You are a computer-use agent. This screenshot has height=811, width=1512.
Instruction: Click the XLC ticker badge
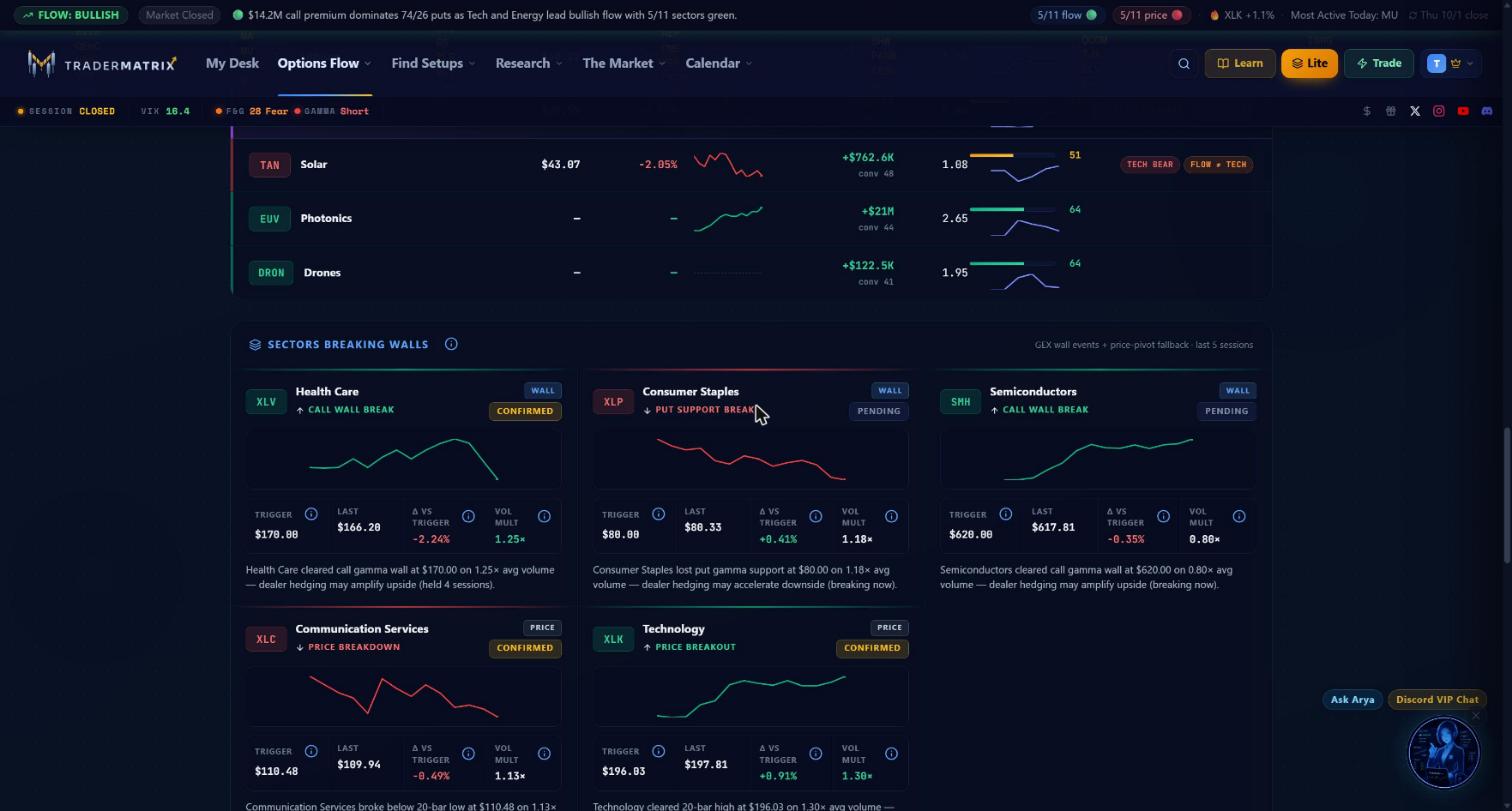coord(266,639)
